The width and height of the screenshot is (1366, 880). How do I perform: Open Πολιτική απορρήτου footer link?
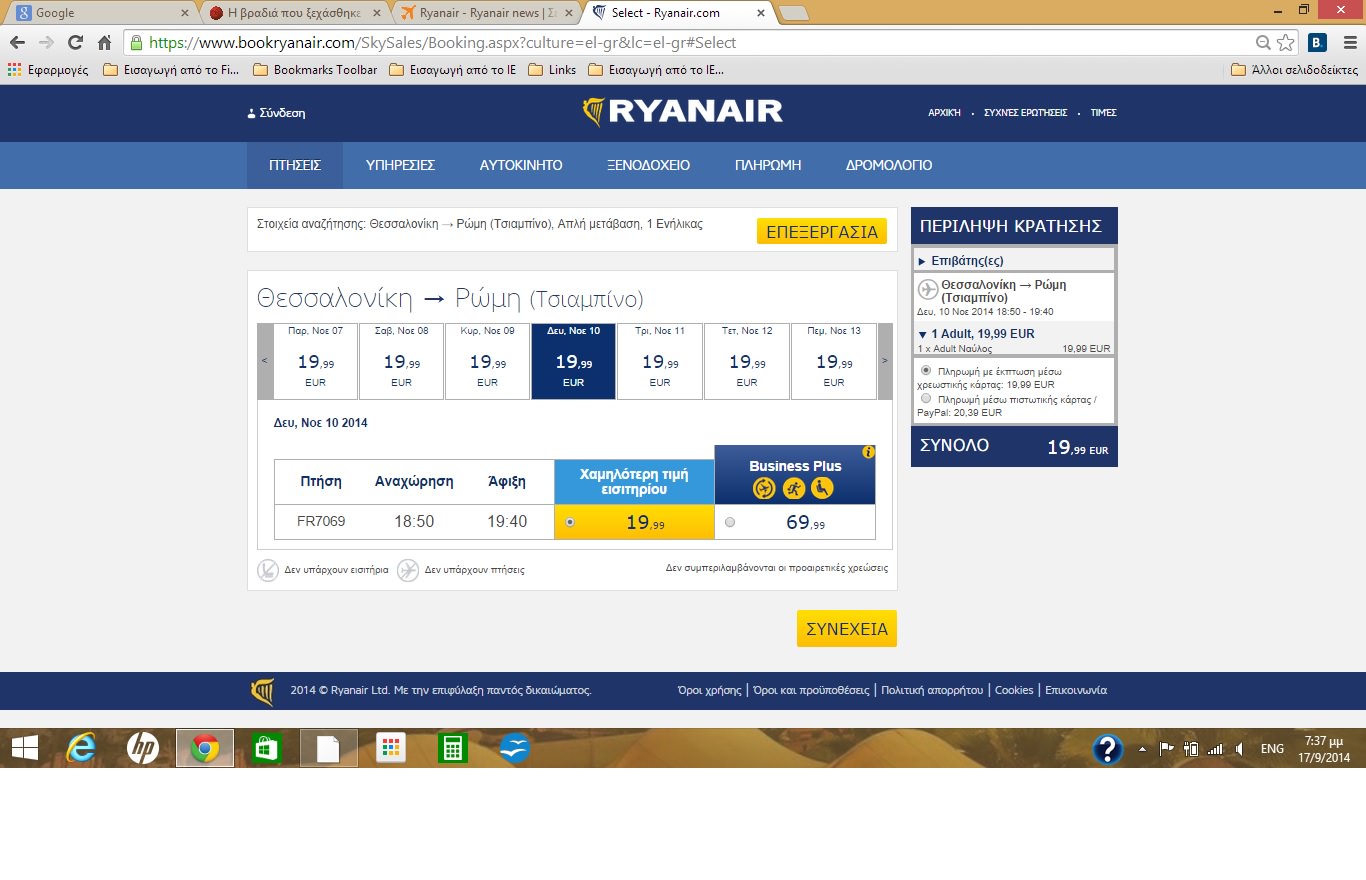932,690
